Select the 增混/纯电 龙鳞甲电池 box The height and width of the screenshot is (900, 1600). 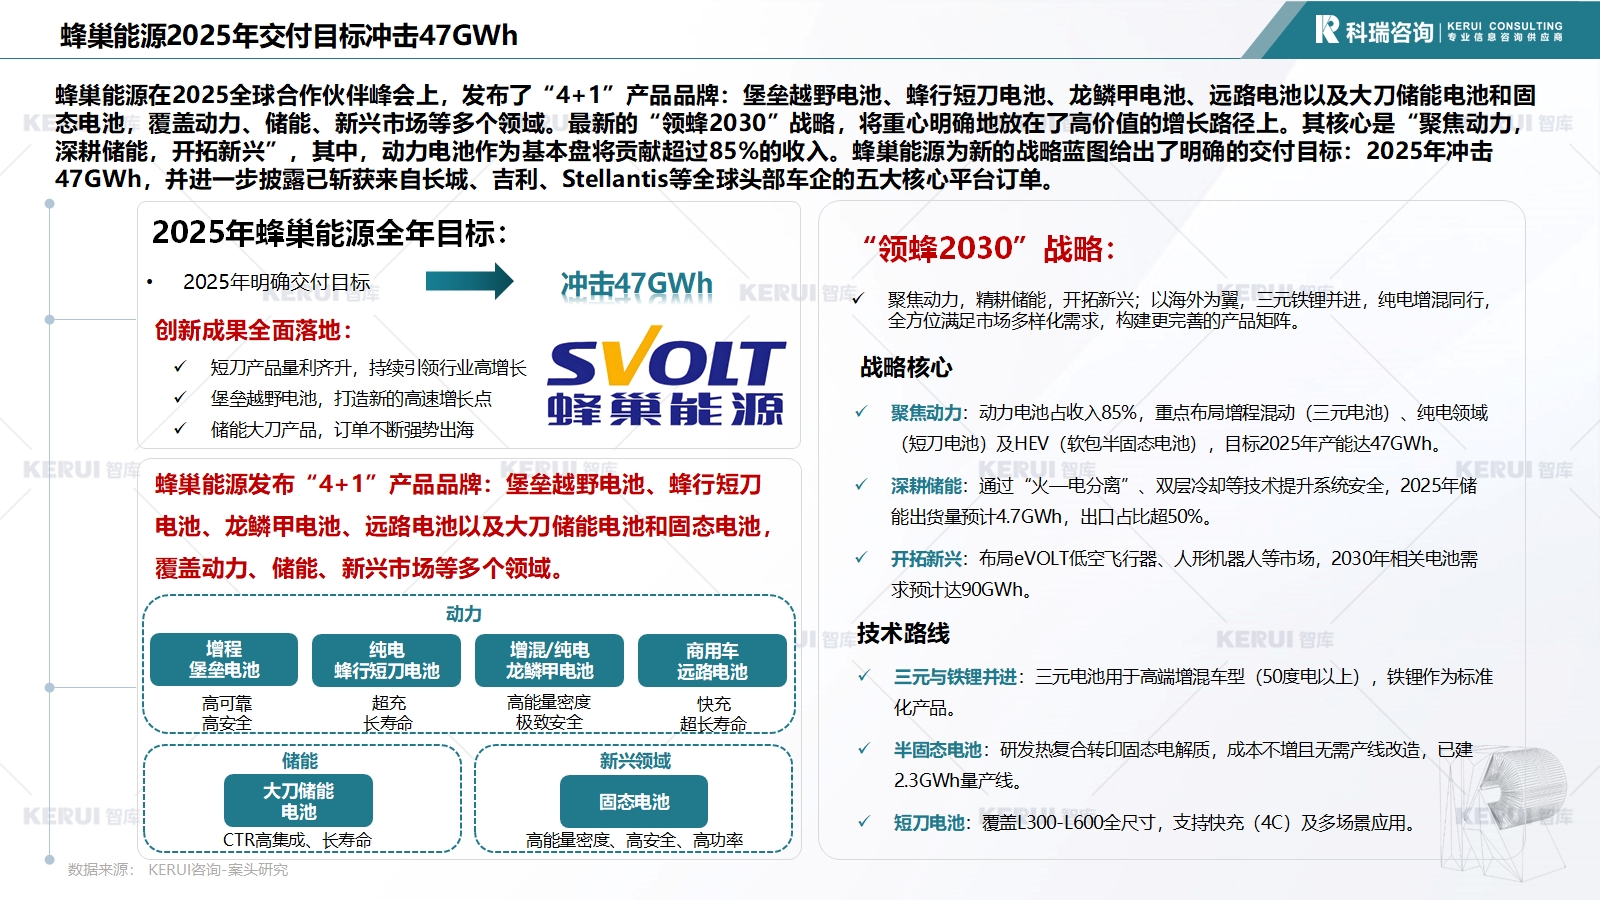[549, 660]
